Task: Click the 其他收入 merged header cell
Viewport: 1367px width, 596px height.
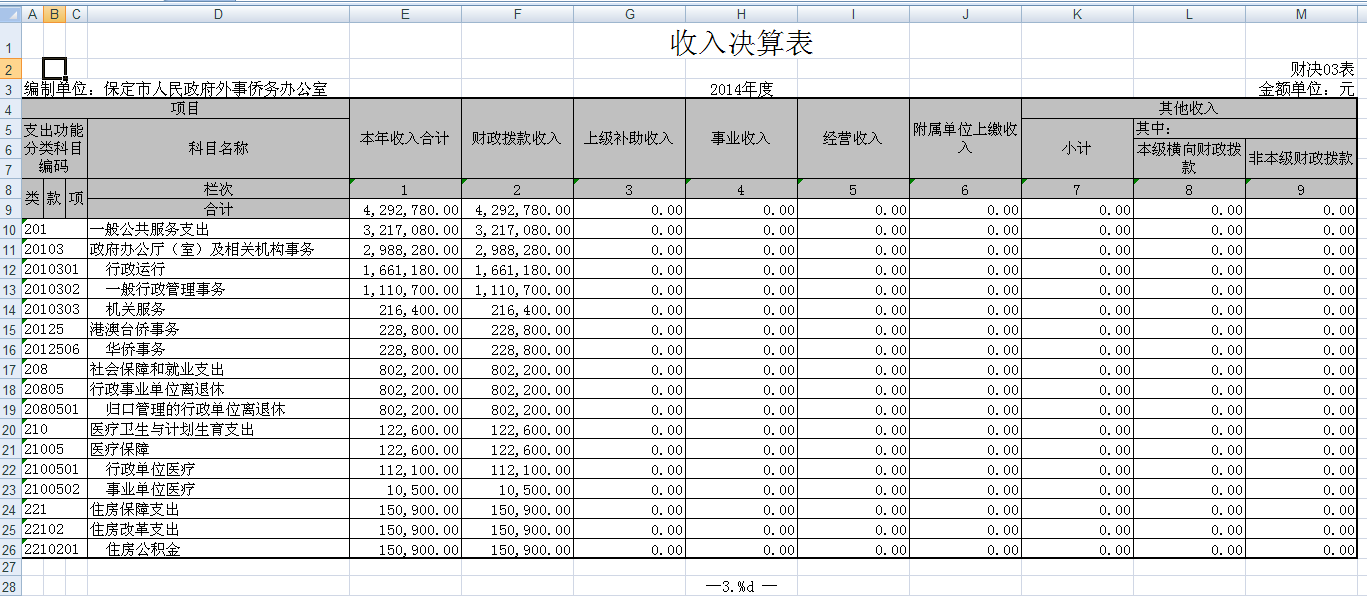Action: tap(1188, 108)
